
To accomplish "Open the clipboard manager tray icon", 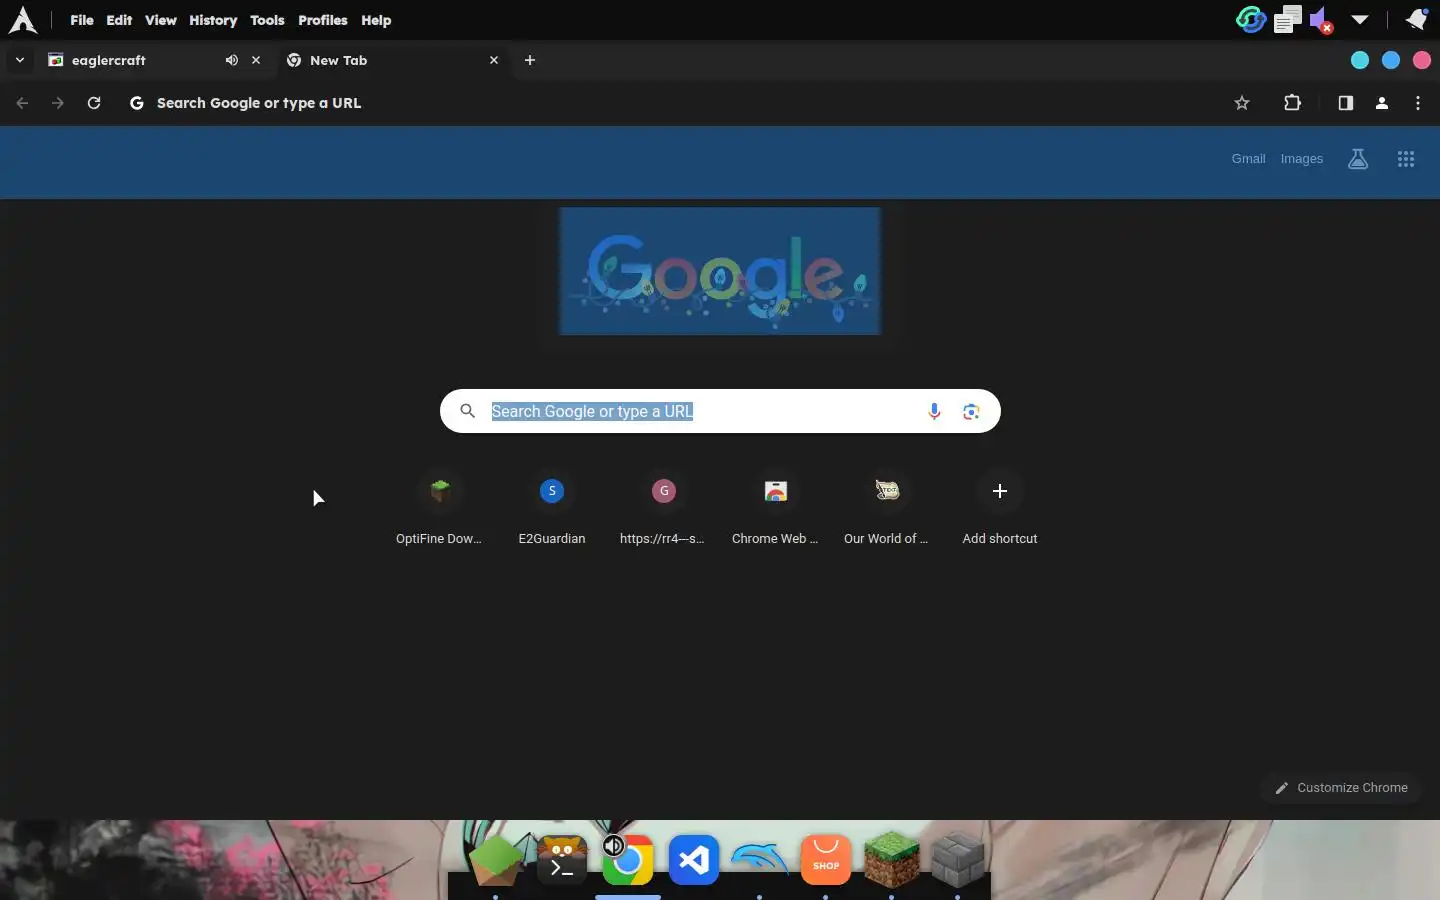I will pos(1288,19).
